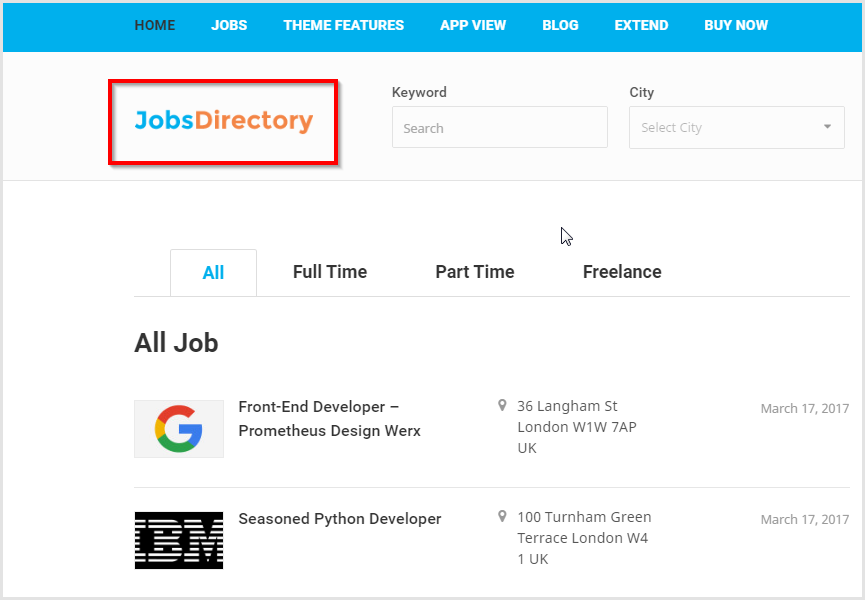
Task: Click BUY NOW in the top menu
Action: (x=736, y=25)
